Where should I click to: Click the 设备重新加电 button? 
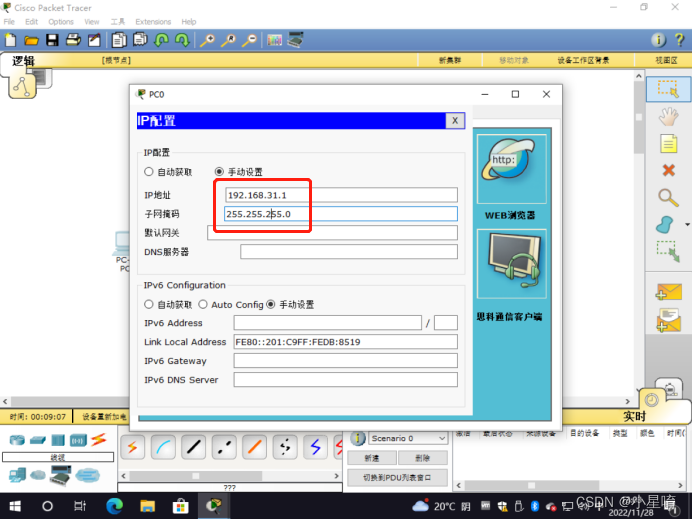(104, 417)
